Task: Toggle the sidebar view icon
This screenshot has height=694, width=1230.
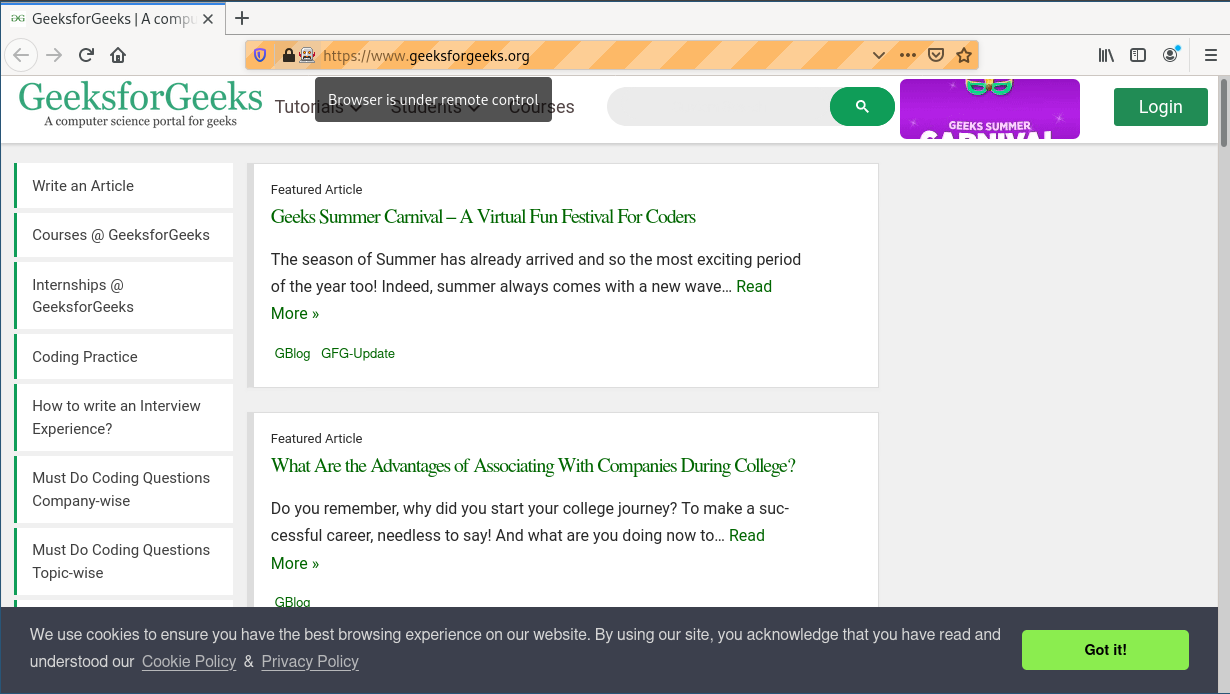Action: (1138, 55)
